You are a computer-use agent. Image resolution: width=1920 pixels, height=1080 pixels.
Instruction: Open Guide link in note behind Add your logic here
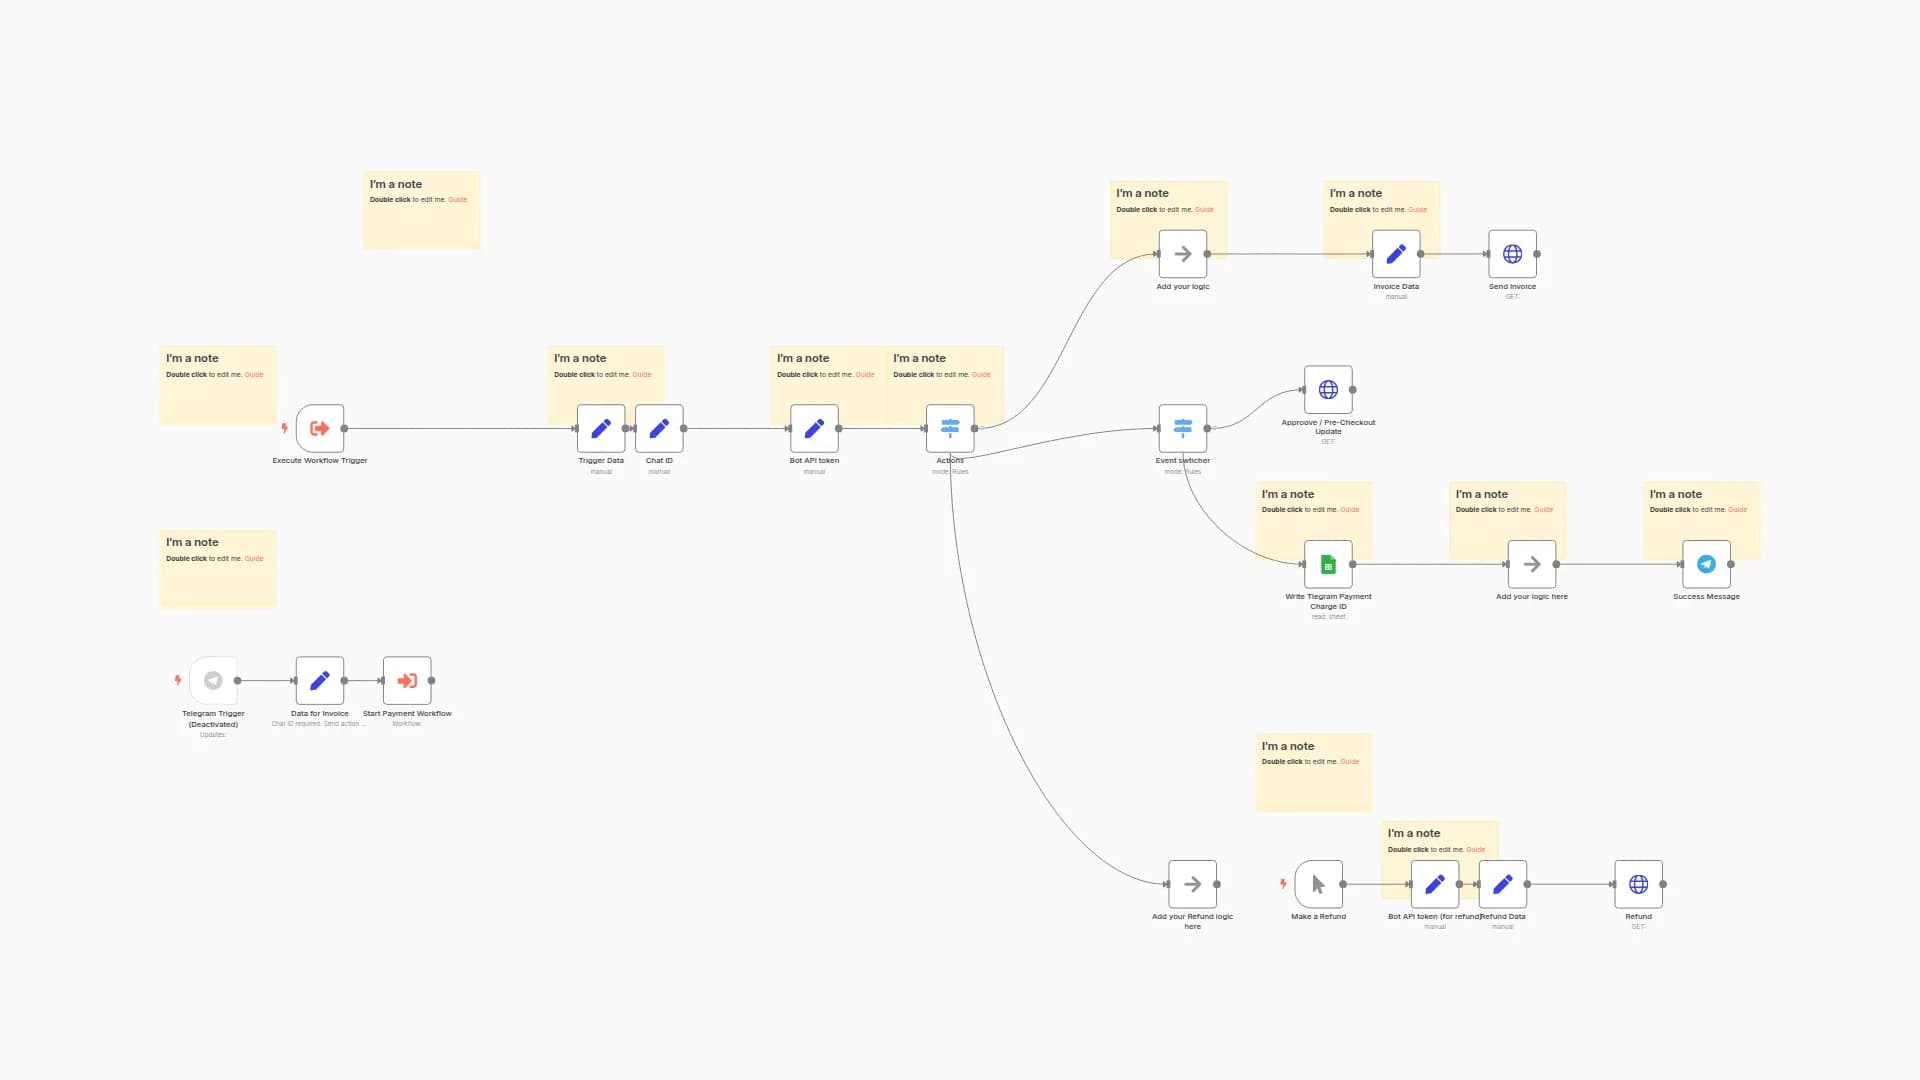pos(1544,510)
